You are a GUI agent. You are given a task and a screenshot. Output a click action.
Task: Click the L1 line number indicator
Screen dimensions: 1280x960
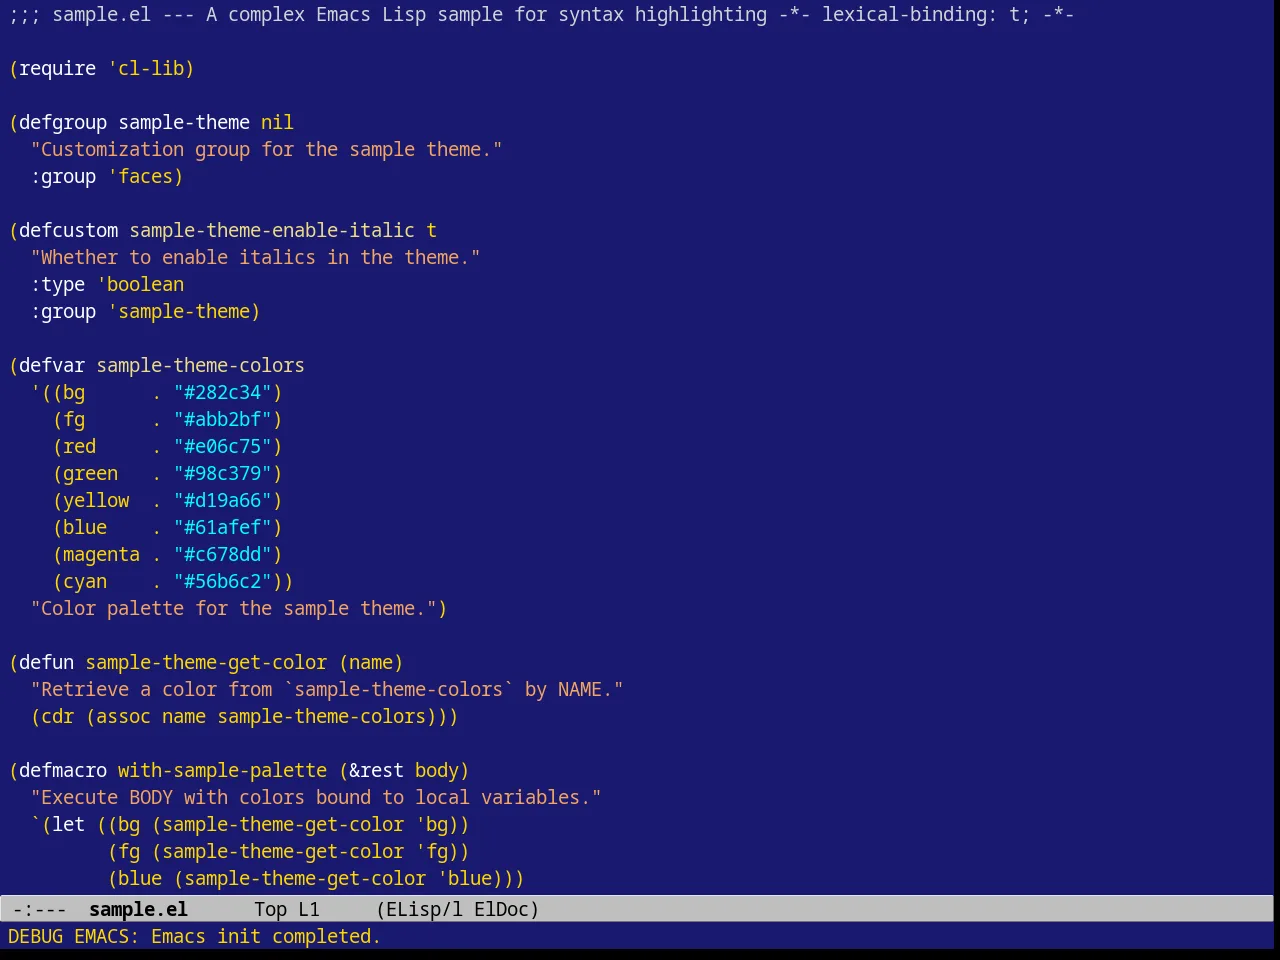309,909
